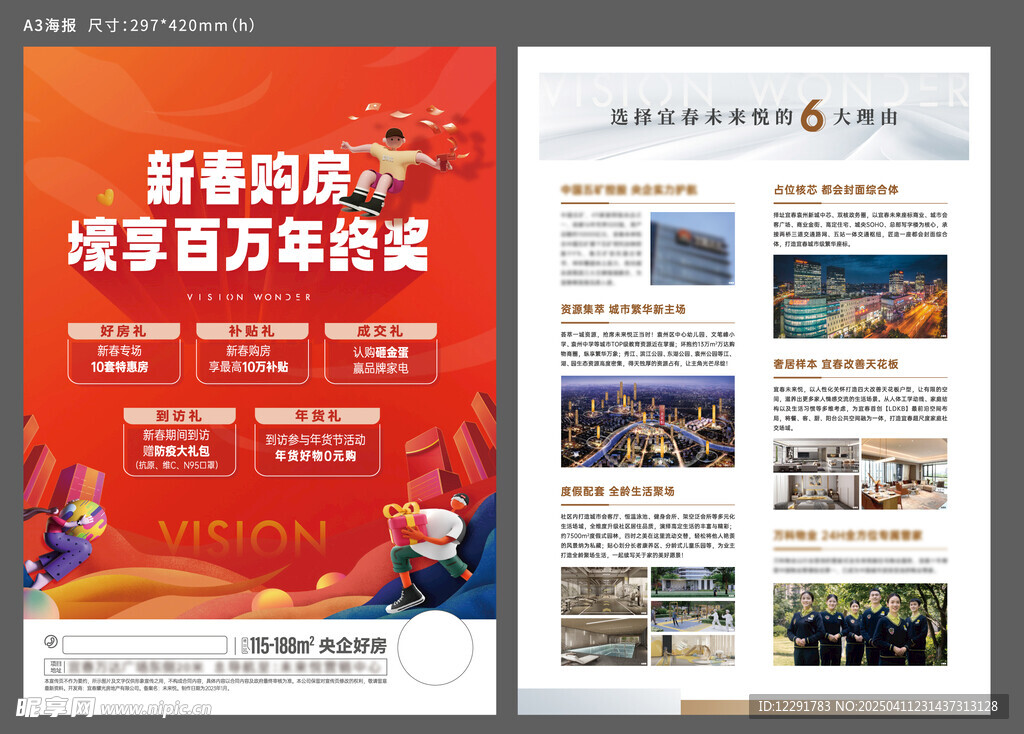This screenshot has height=734, width=1024.
Task: Click the 年货礼 offer box
Action: pos(315,442)
